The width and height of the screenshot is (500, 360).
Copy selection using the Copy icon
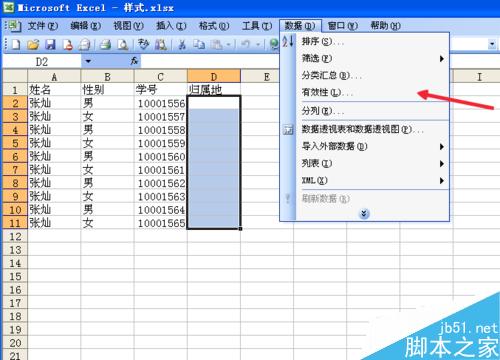(199, 44)
